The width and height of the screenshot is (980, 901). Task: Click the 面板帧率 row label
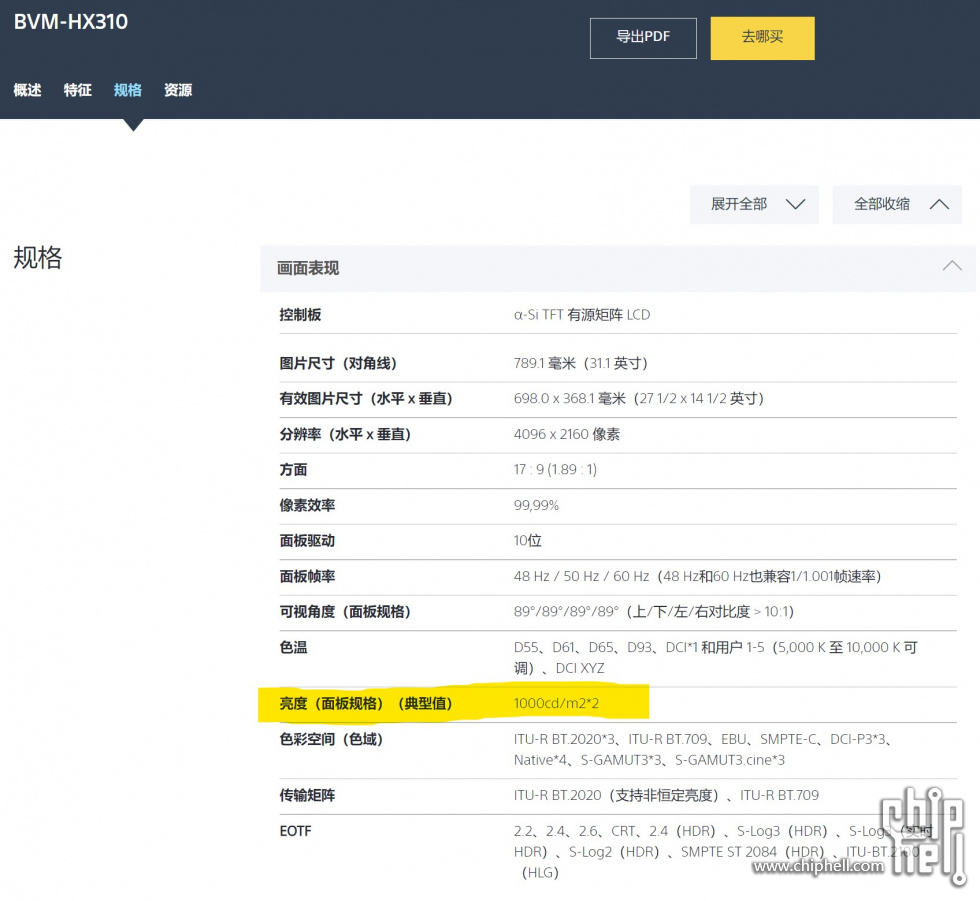click(307, 576)
